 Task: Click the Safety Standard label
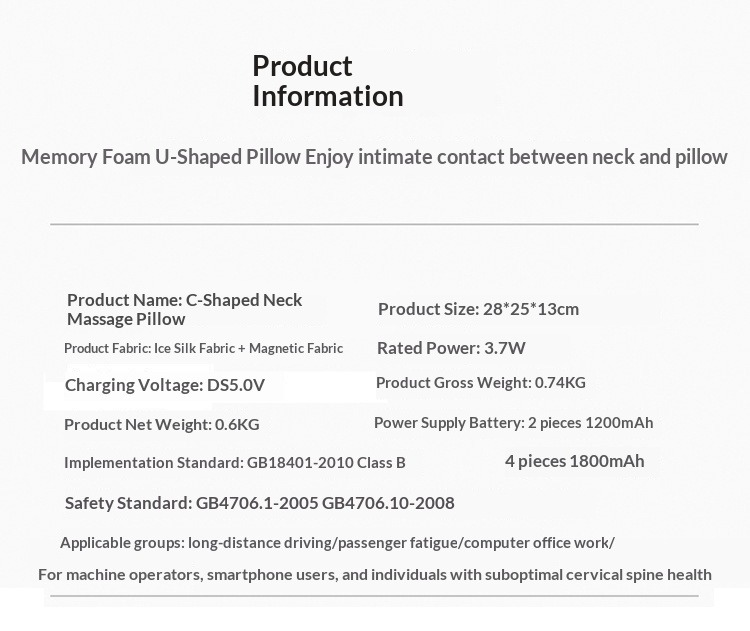128,503
